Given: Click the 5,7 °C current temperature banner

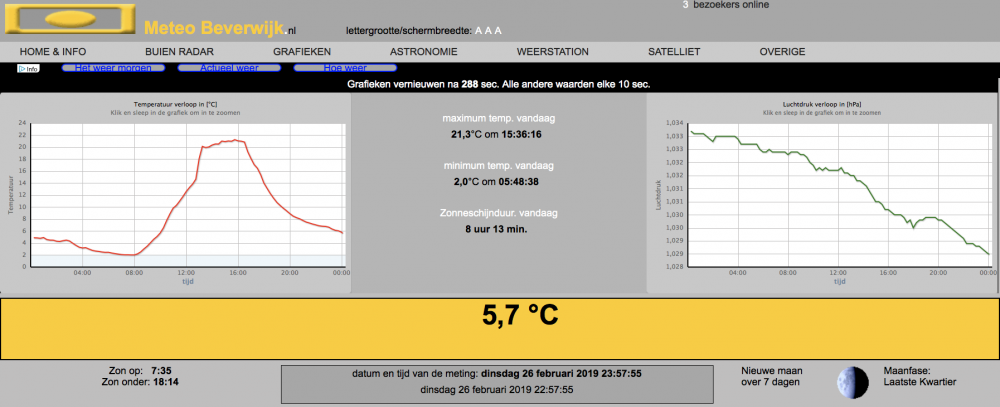Looking at the screenshot, I should [499, 329].
